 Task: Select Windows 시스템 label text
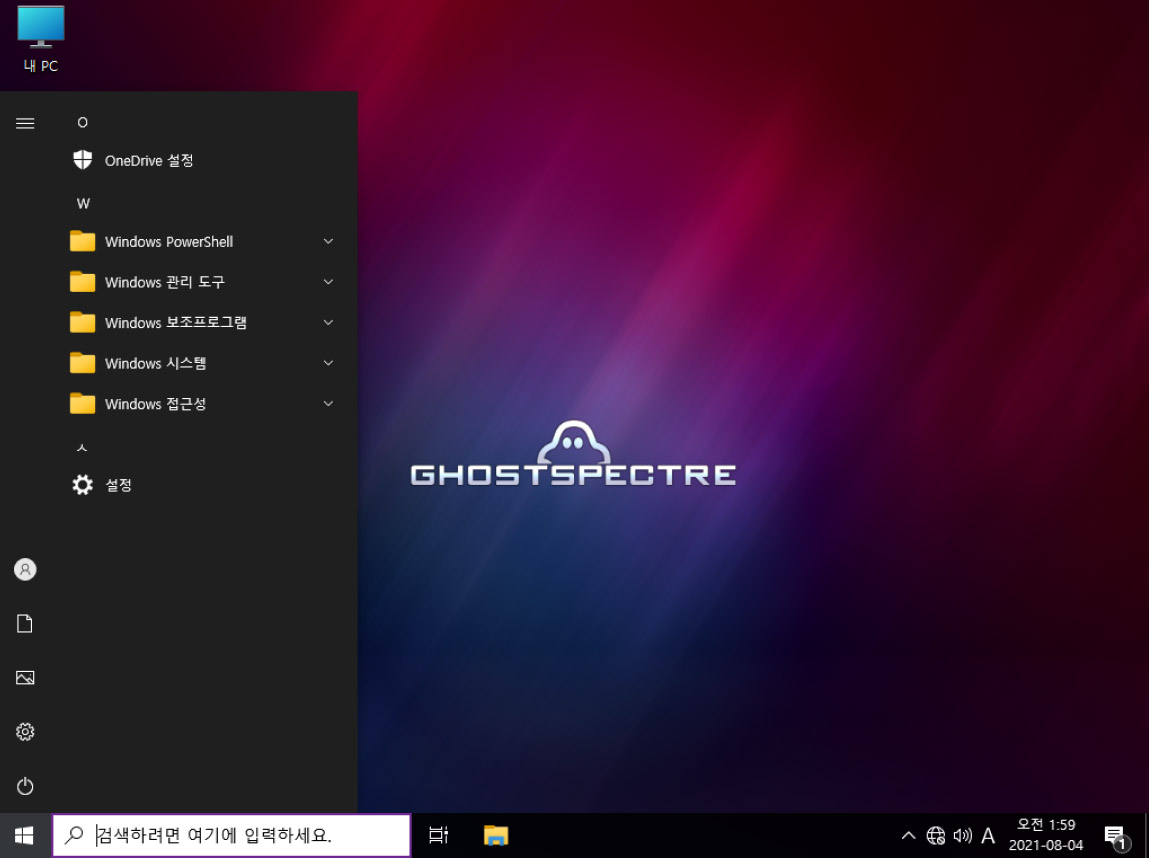click(155, 363)
